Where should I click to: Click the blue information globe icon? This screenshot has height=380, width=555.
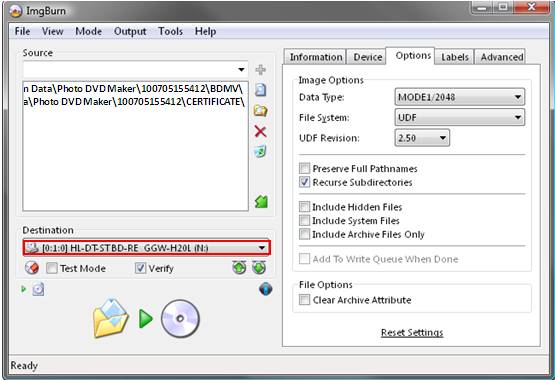pyautogui.click(x=265, y=289)
